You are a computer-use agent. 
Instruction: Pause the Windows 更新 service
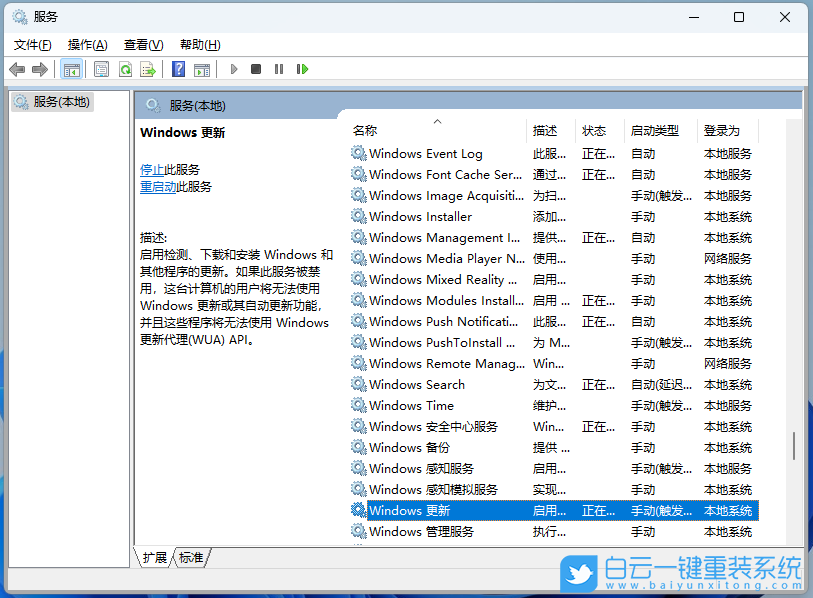tap(281, 69)
